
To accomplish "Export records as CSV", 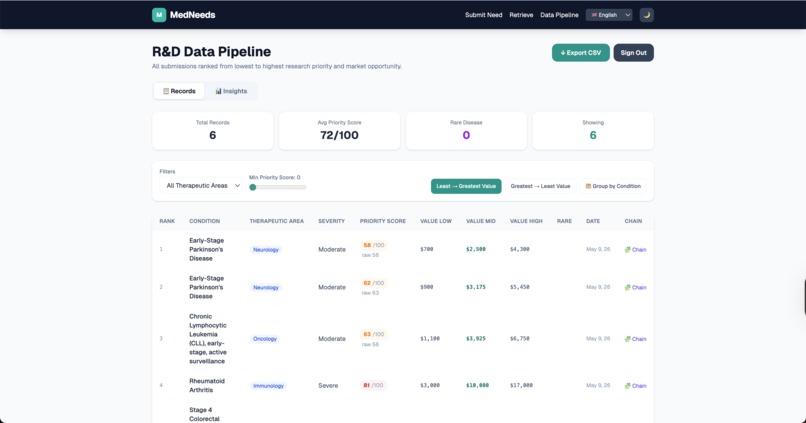I will 580,52.
